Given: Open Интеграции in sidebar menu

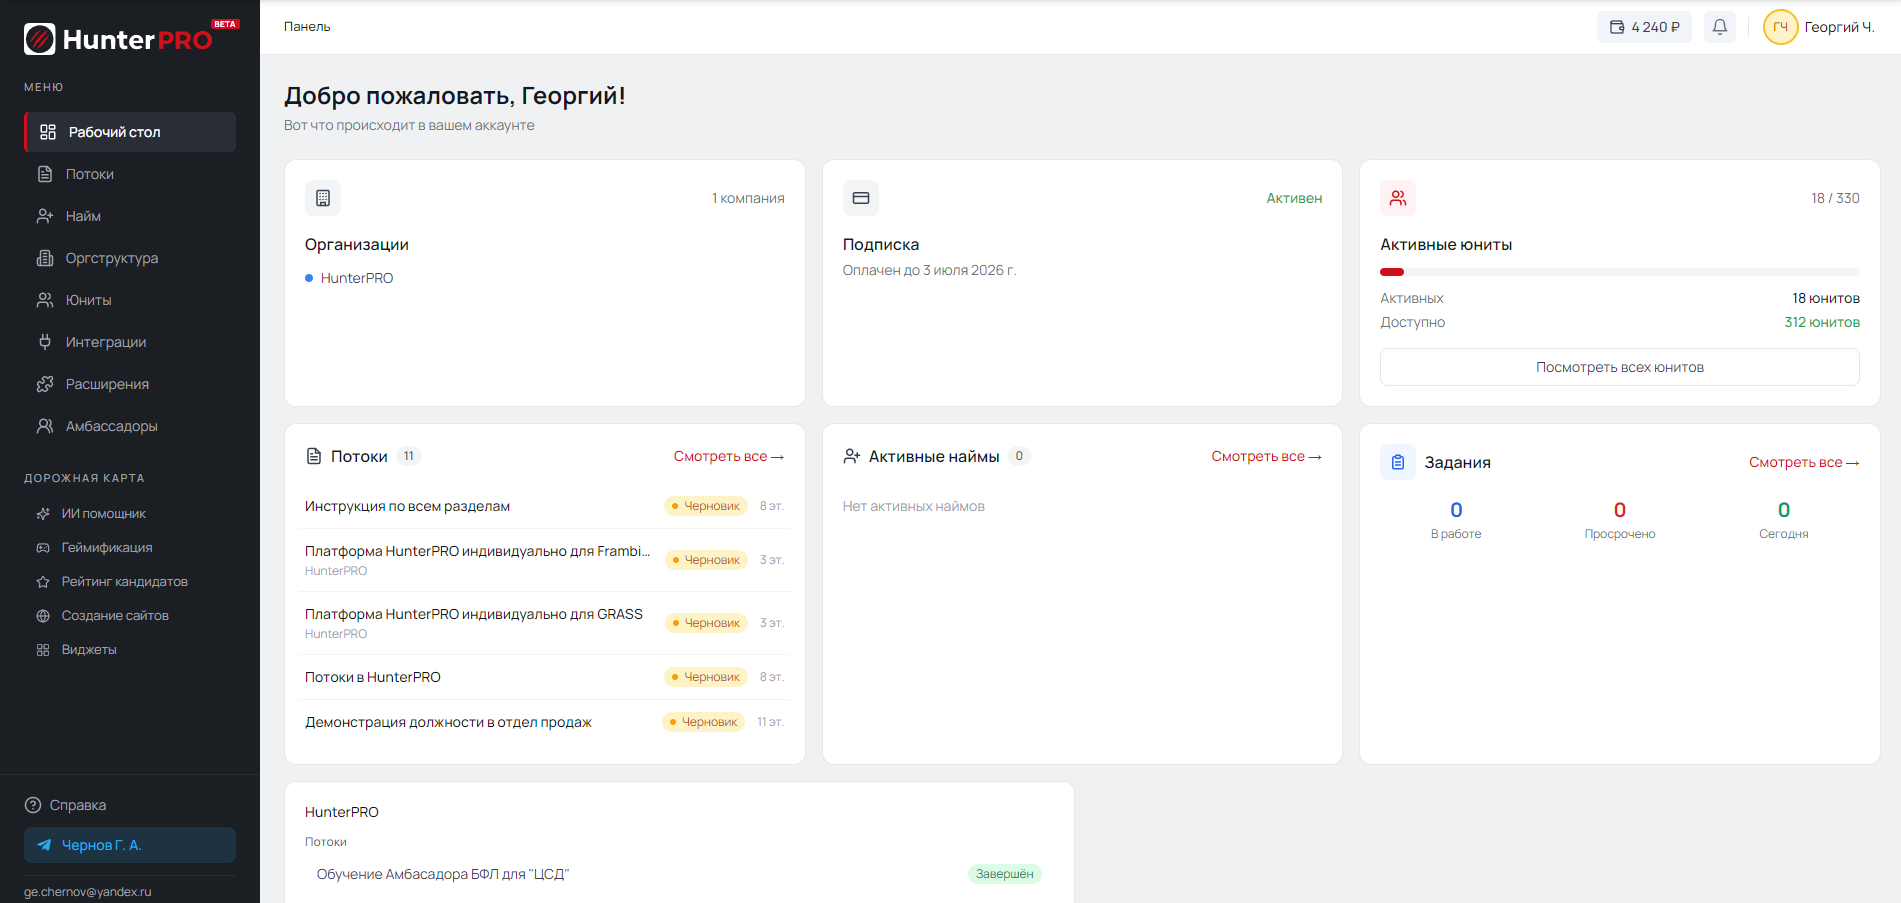Looking at the screenshot, I should (x=130, y=342).
